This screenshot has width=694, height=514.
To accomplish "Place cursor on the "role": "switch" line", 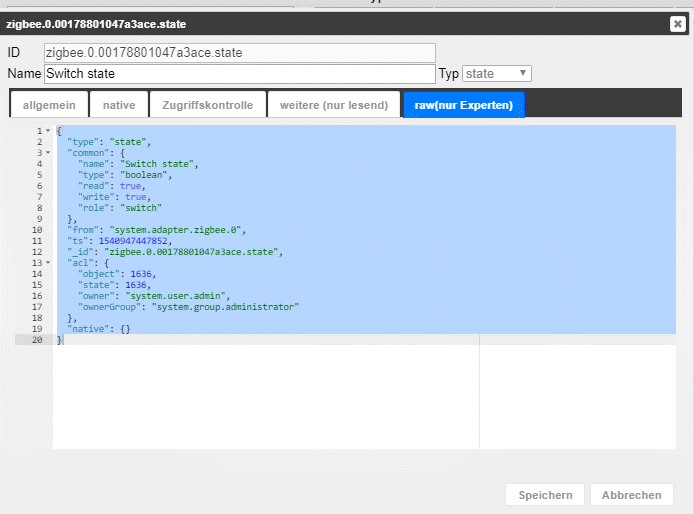I will [119, 208].
